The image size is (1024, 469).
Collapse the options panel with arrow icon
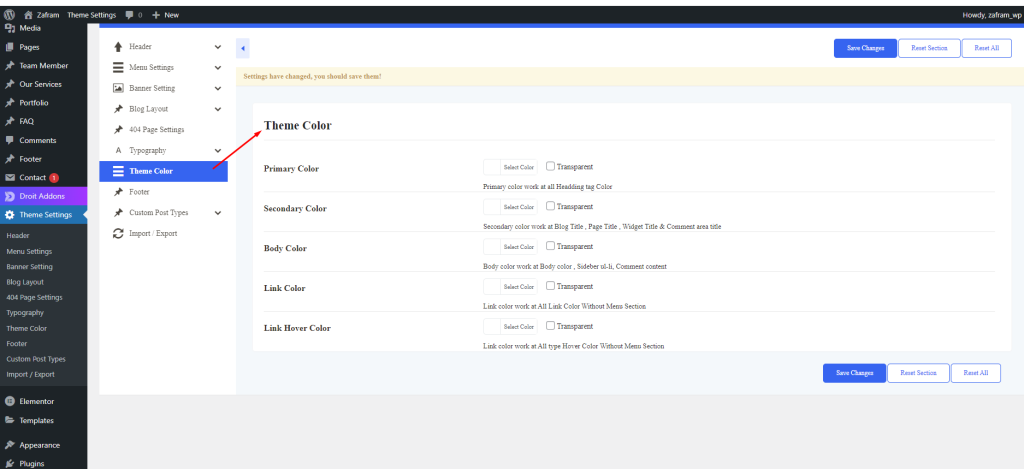point(243,48)
